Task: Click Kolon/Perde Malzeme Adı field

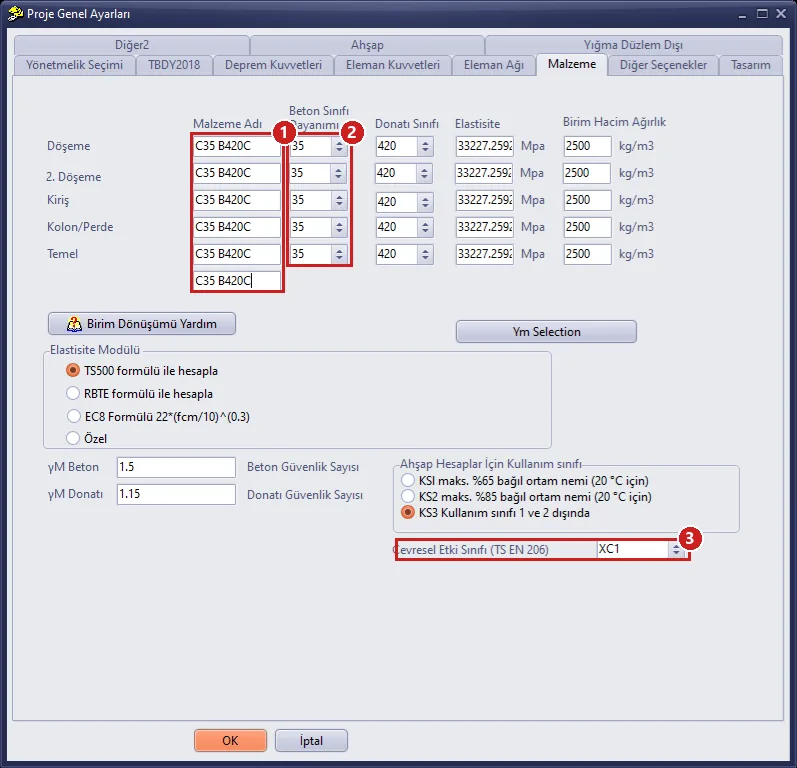Action: (x=236, y=227)
